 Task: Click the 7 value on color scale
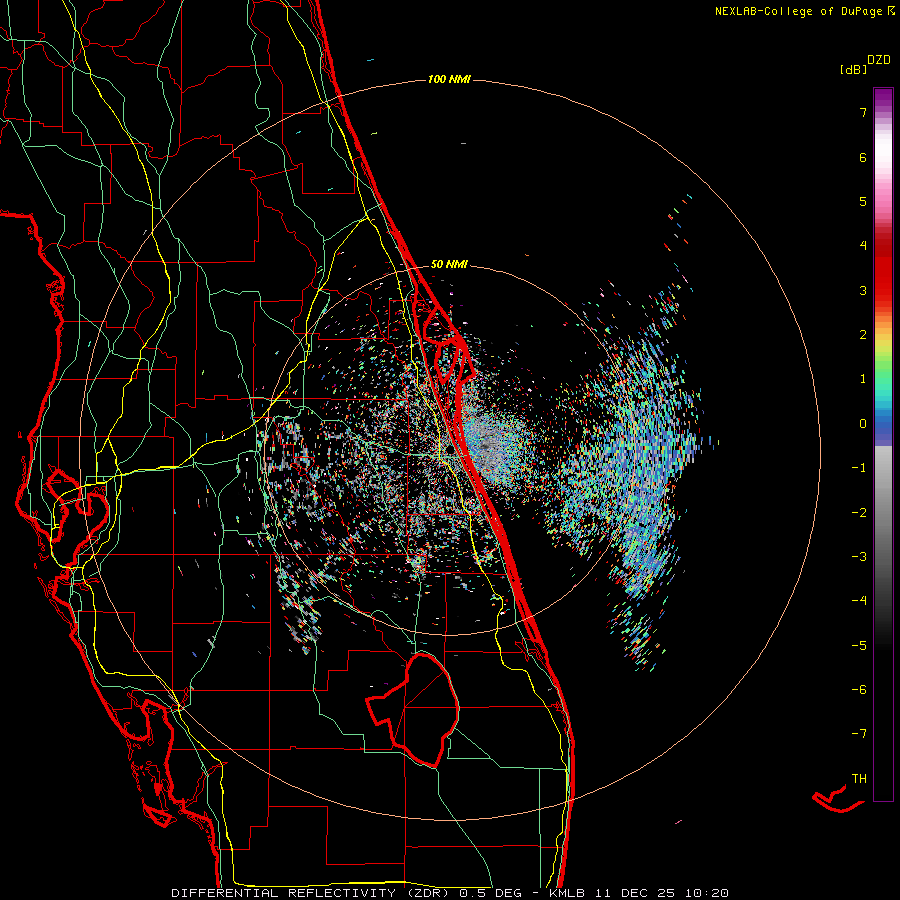pyautogui.click(x=863, y=112)
